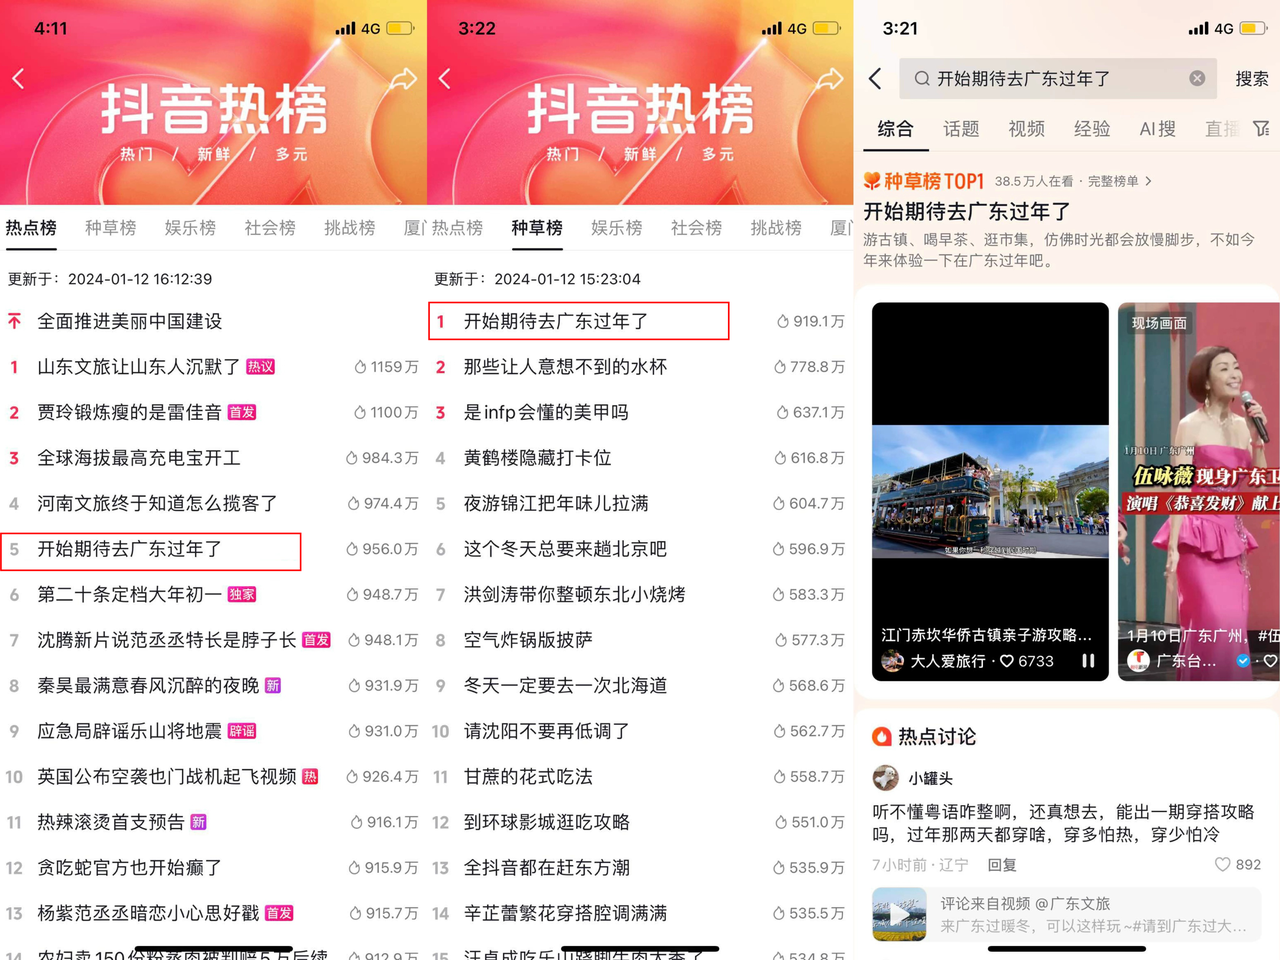Tap share arrow on middle 种草榜 screen
Screen dimensions: 1280x960
[830, 79]
